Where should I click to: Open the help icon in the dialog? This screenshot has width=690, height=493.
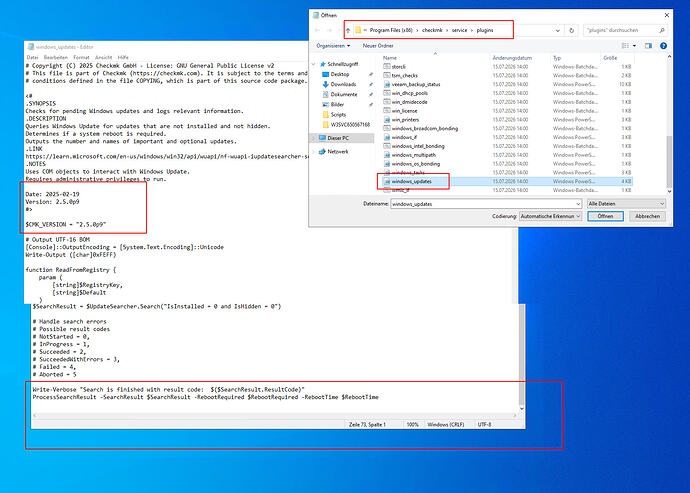pyautogui.click(x=663, y=46)
